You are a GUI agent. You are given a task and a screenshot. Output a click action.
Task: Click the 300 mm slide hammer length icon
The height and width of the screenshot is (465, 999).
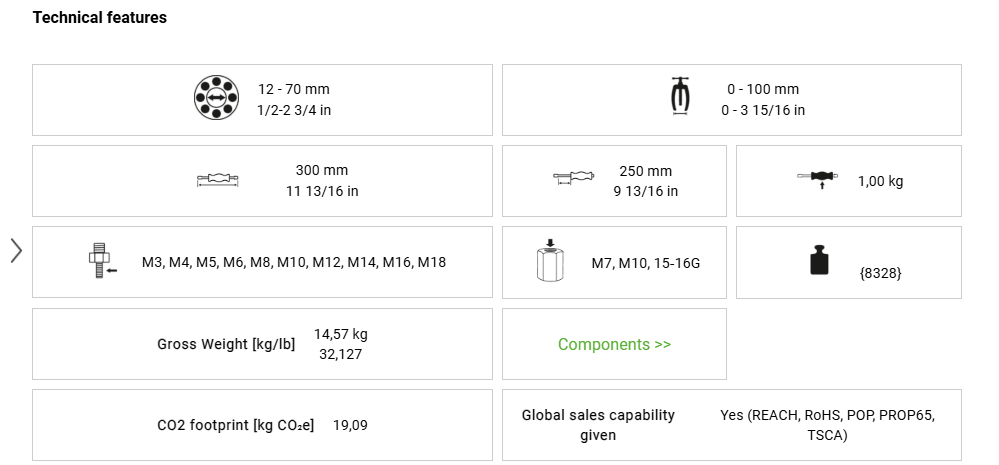pos(218,181)
